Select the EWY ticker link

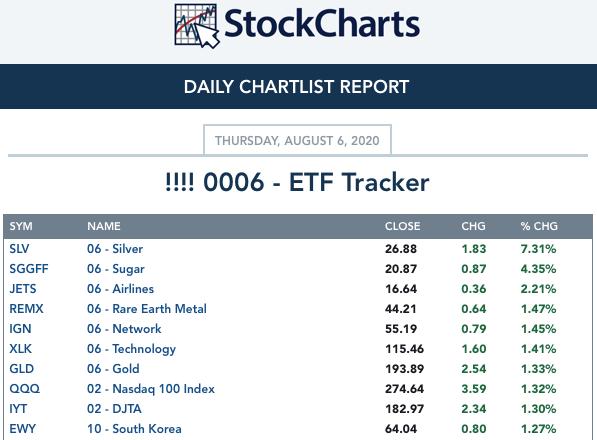(22, 429)
